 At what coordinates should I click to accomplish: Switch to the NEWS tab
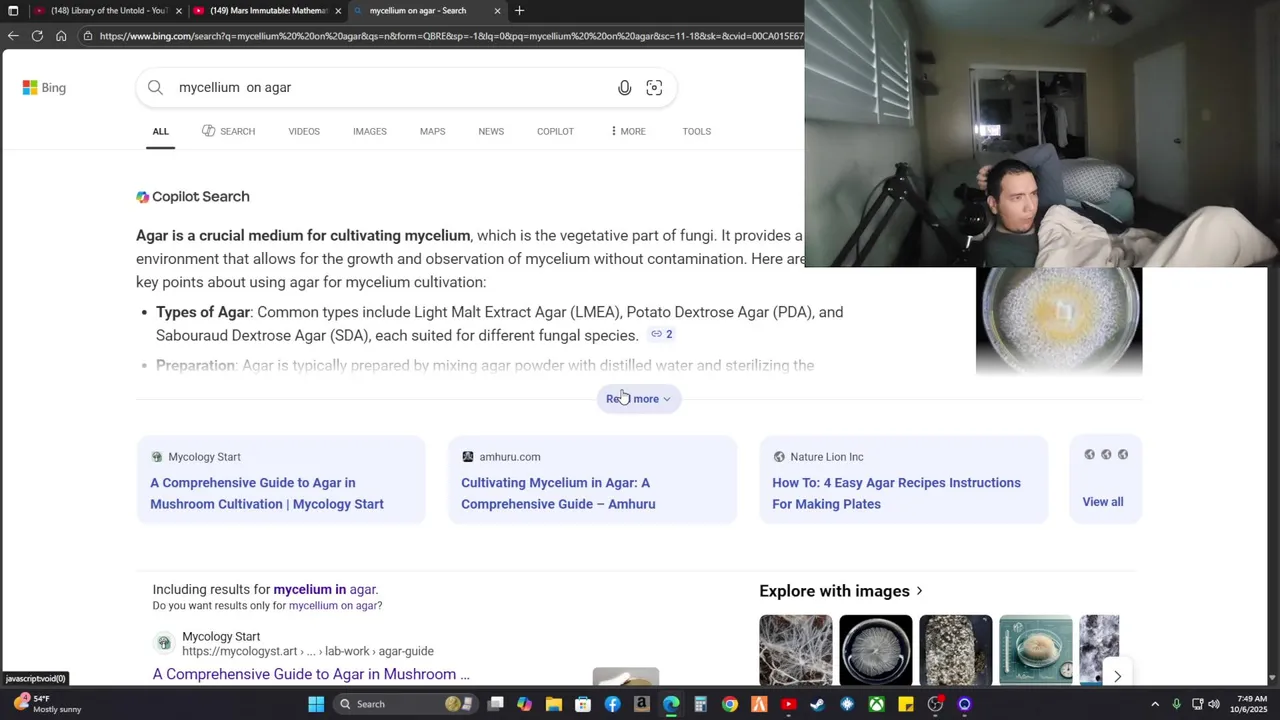coord(491,131)
